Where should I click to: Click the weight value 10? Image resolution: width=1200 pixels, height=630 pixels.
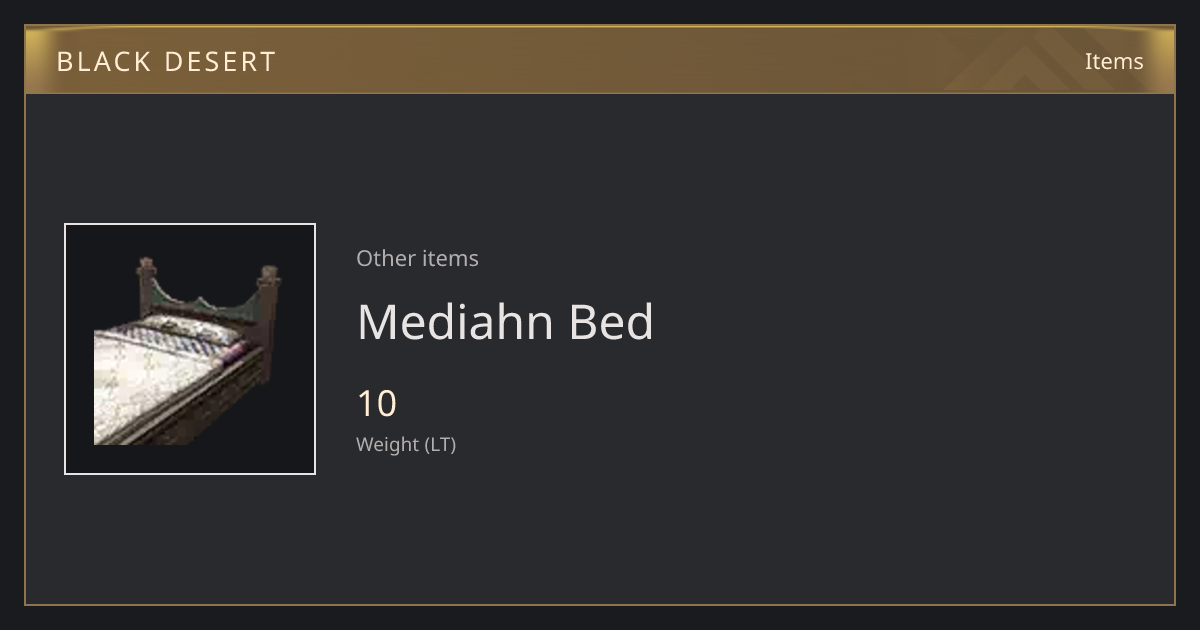pos(377,404)
